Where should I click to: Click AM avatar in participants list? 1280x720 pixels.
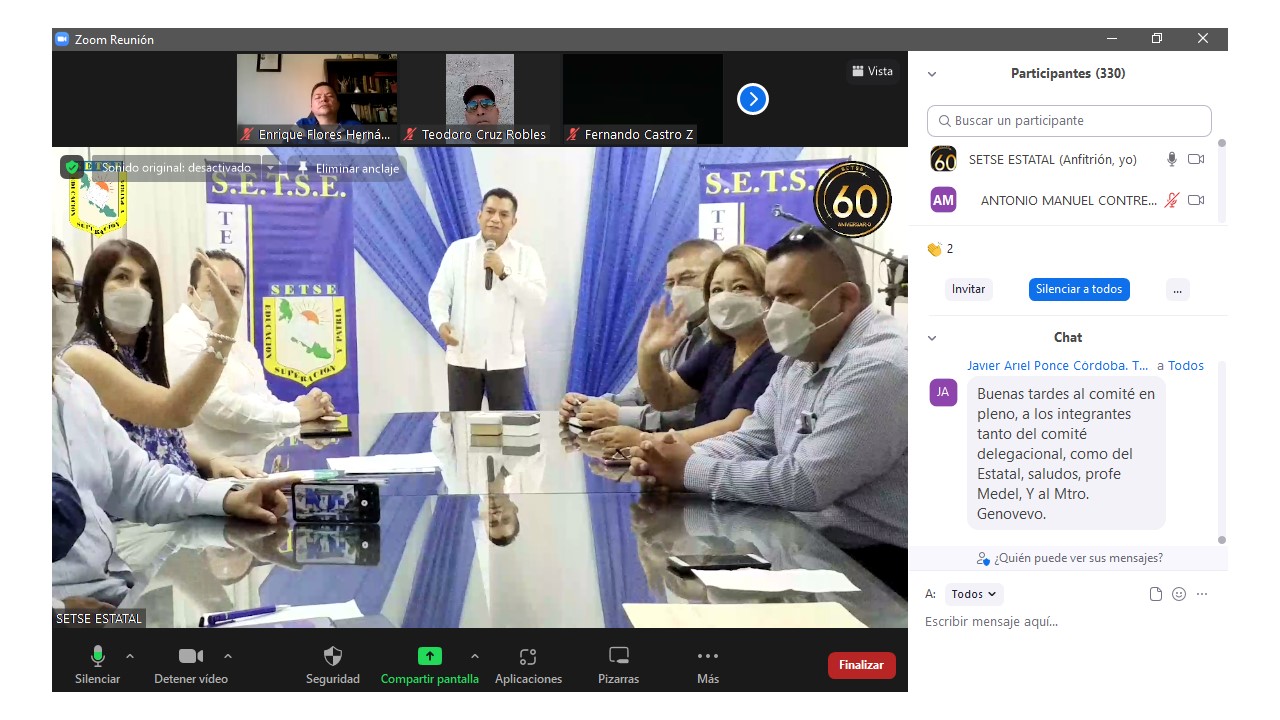[943, 200]
